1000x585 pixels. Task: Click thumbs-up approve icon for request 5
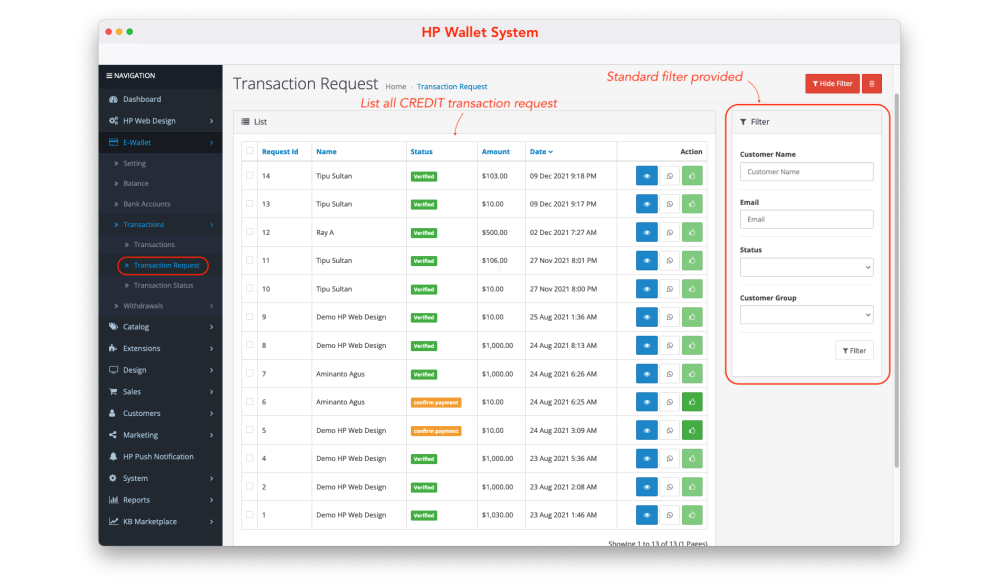point(692,430)
